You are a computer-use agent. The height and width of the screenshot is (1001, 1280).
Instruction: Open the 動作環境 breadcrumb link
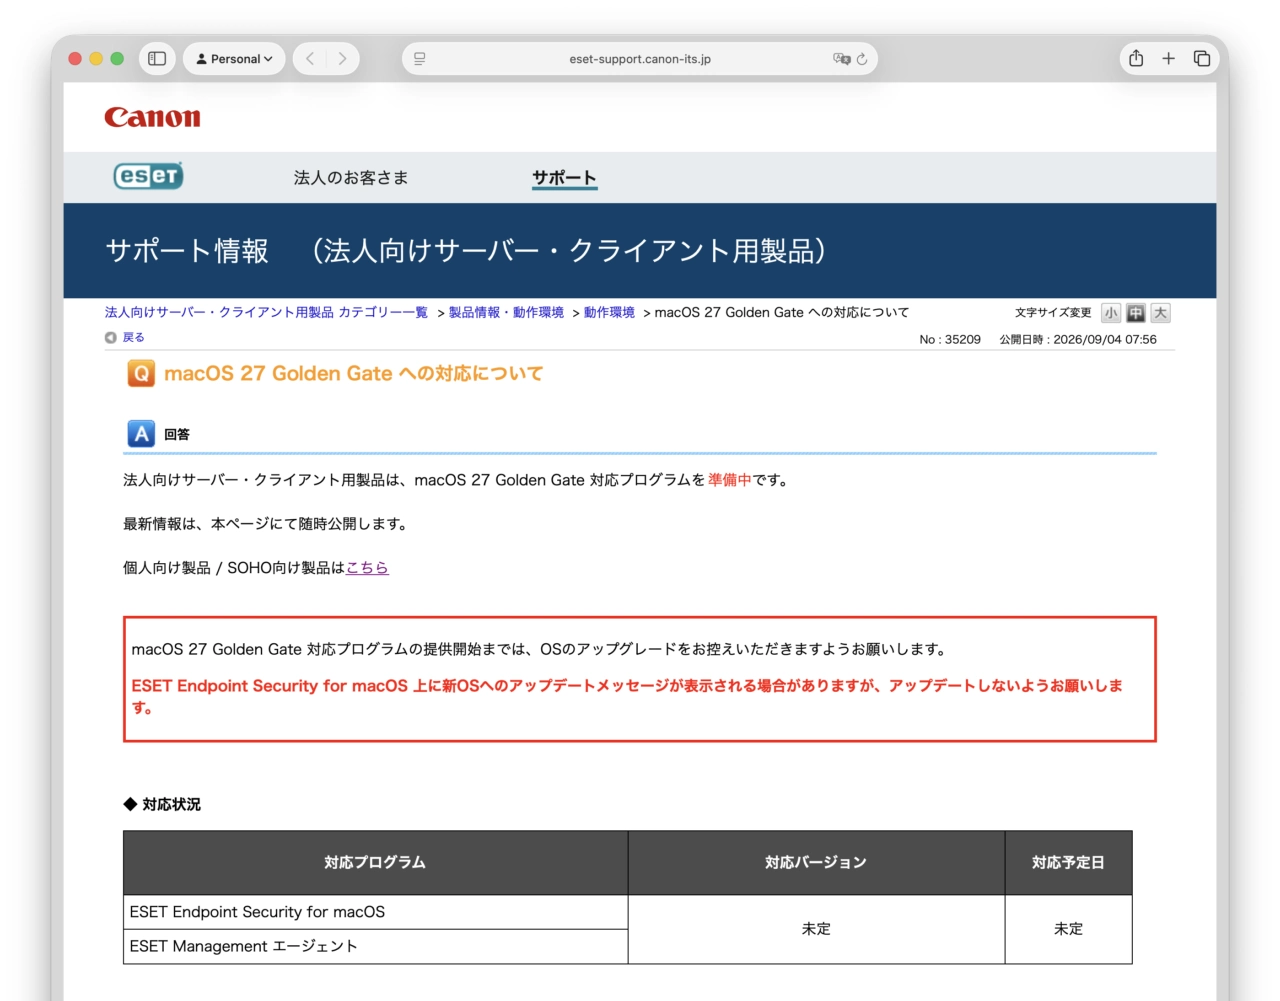[x=609, y=312]
